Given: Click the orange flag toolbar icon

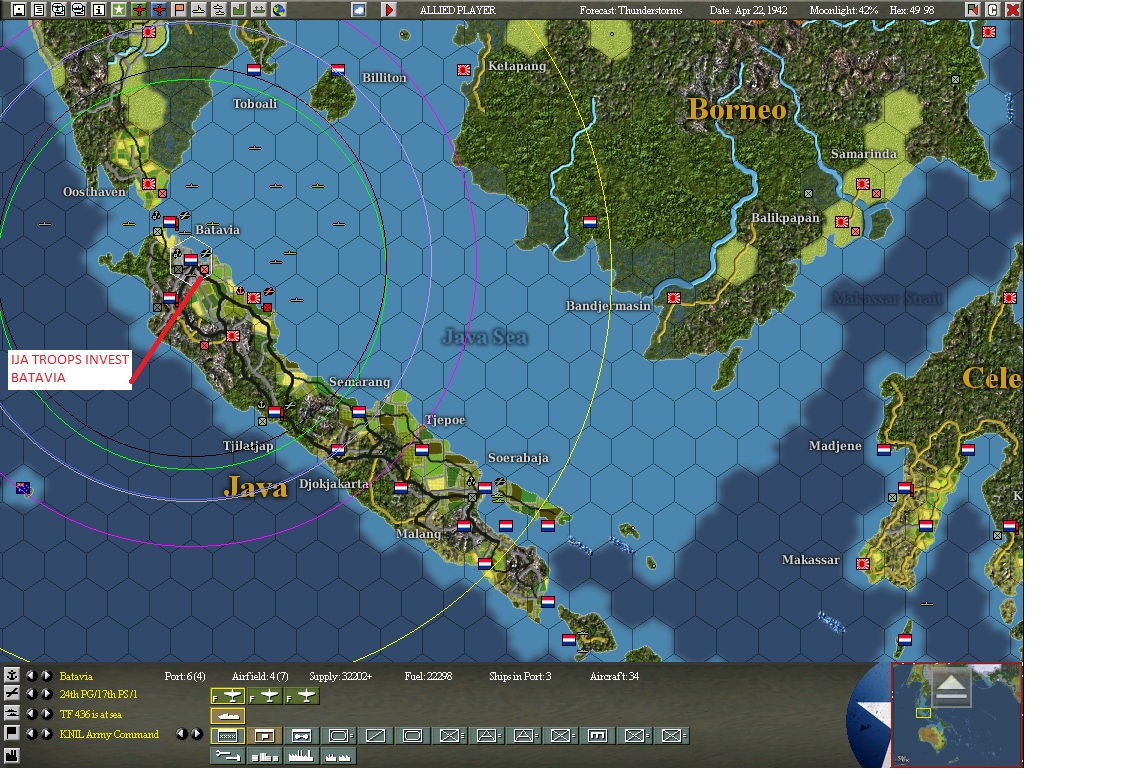Looking at the screenshot, I should tap(179, 9).
